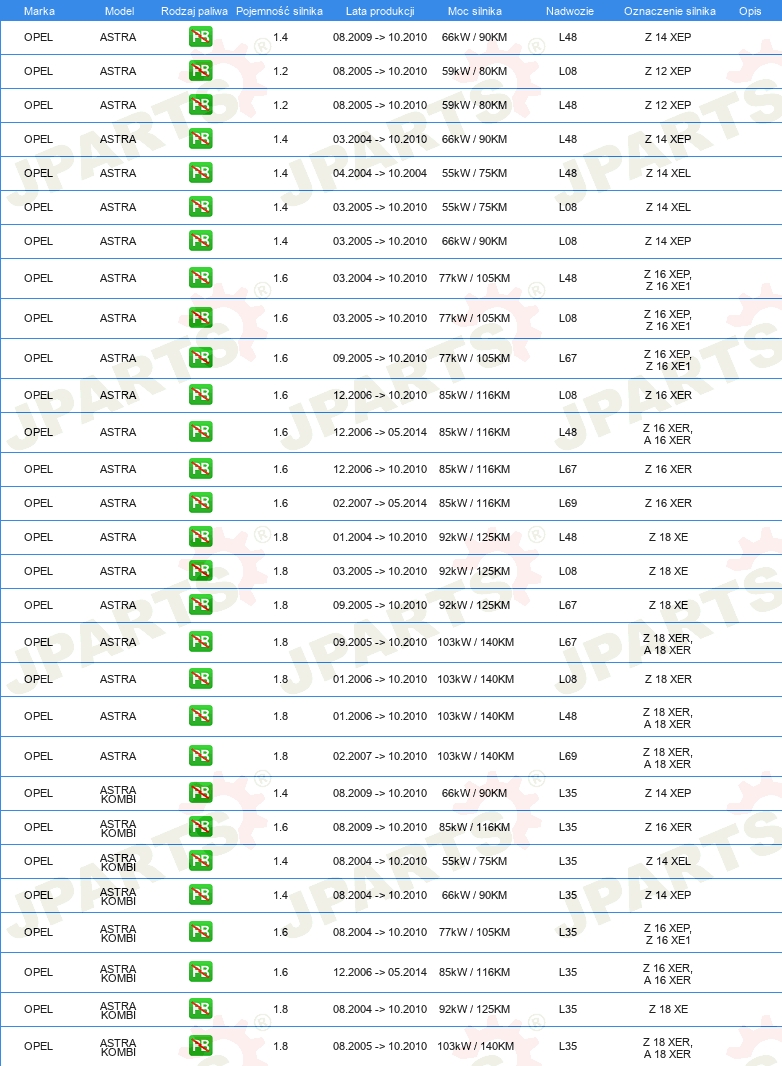
Task: Click the L69 body code in the 1.6 row
Action: click(x=568, y=503)
